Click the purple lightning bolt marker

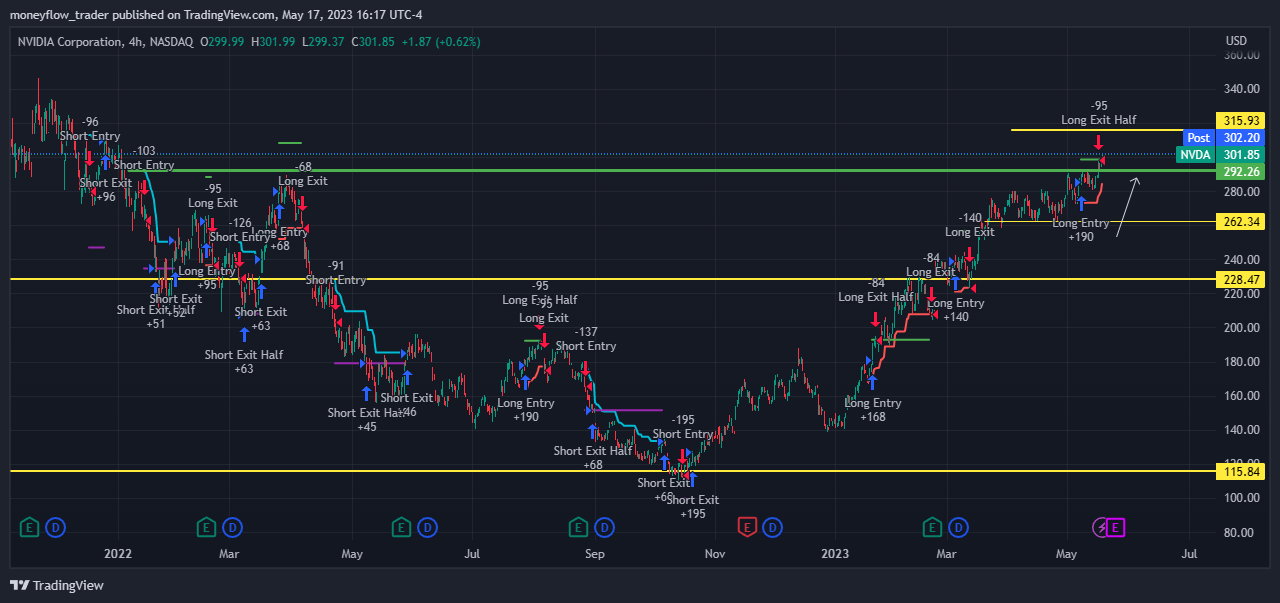click(x=1100, y=526)
